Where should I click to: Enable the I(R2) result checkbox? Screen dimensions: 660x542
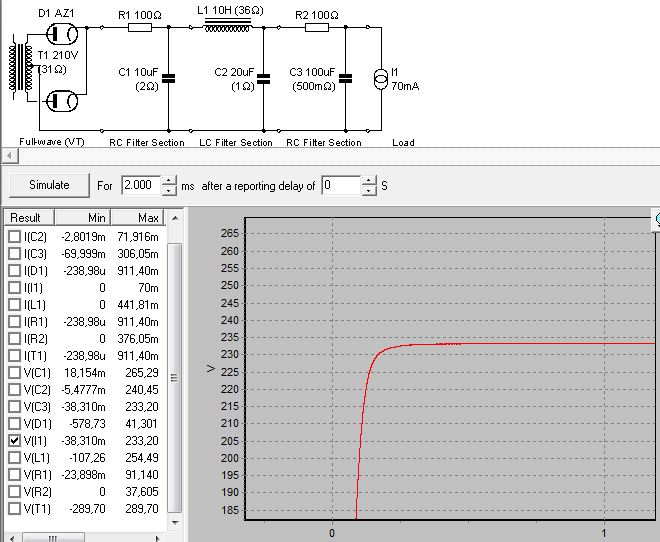coord(14,339)
